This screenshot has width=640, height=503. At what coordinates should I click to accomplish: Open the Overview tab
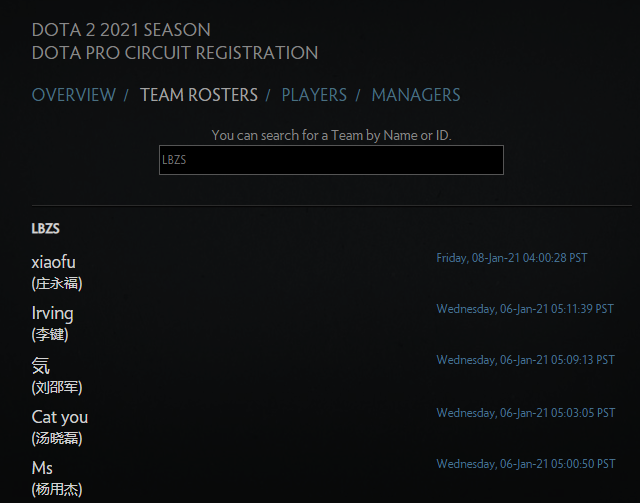click(74, 95)
